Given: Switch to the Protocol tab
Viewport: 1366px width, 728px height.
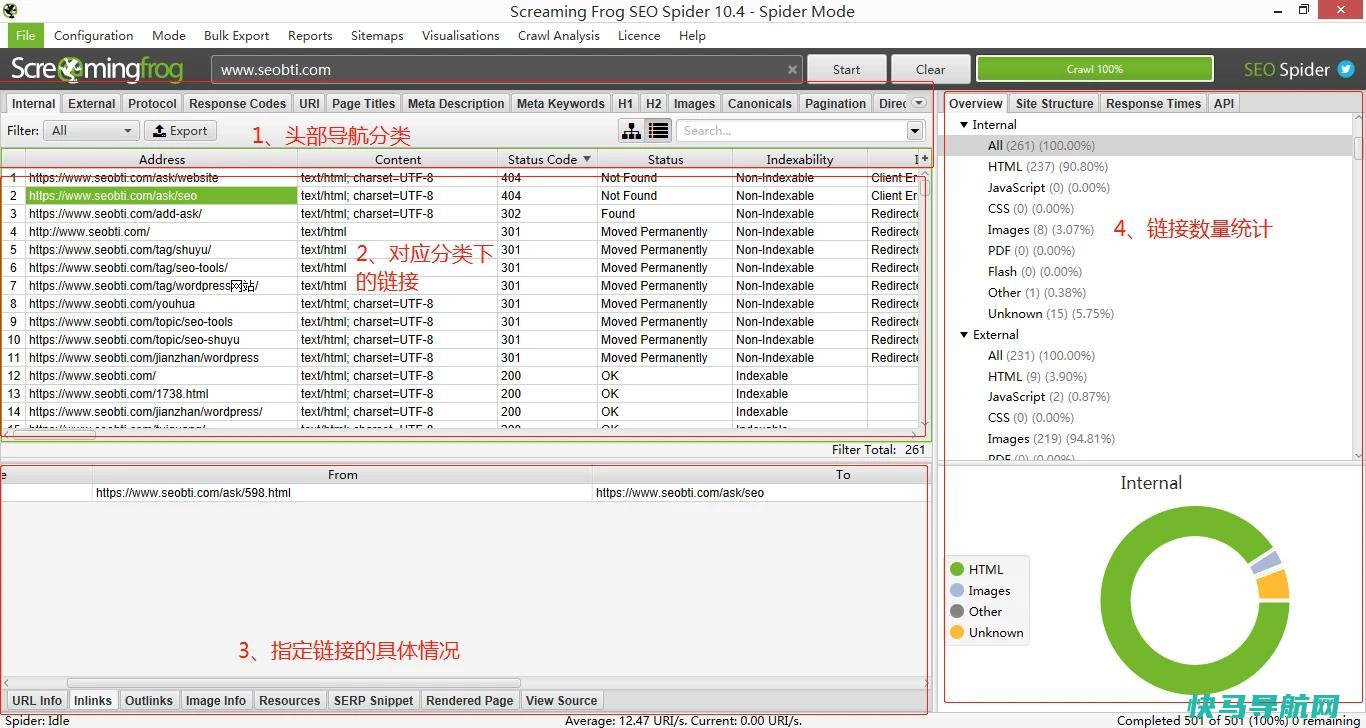Looking at the screenshot, I should 152,103.
